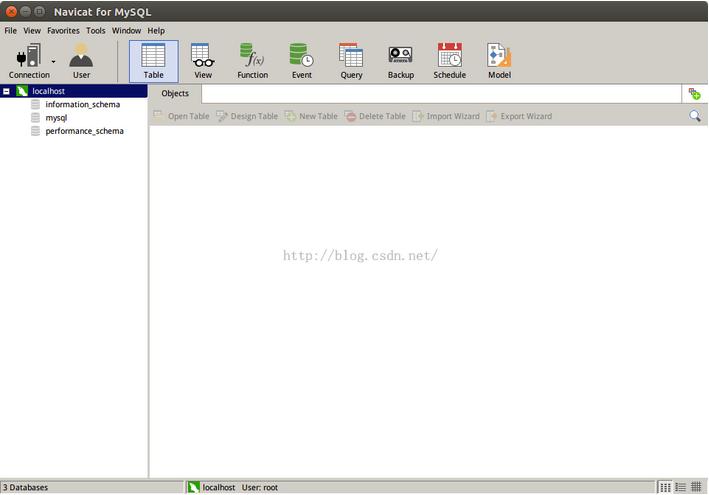Image resolution: width=709 pixels, height=495 pixels.
Task: Switch to the Objects tab
Action: [175, 94]
